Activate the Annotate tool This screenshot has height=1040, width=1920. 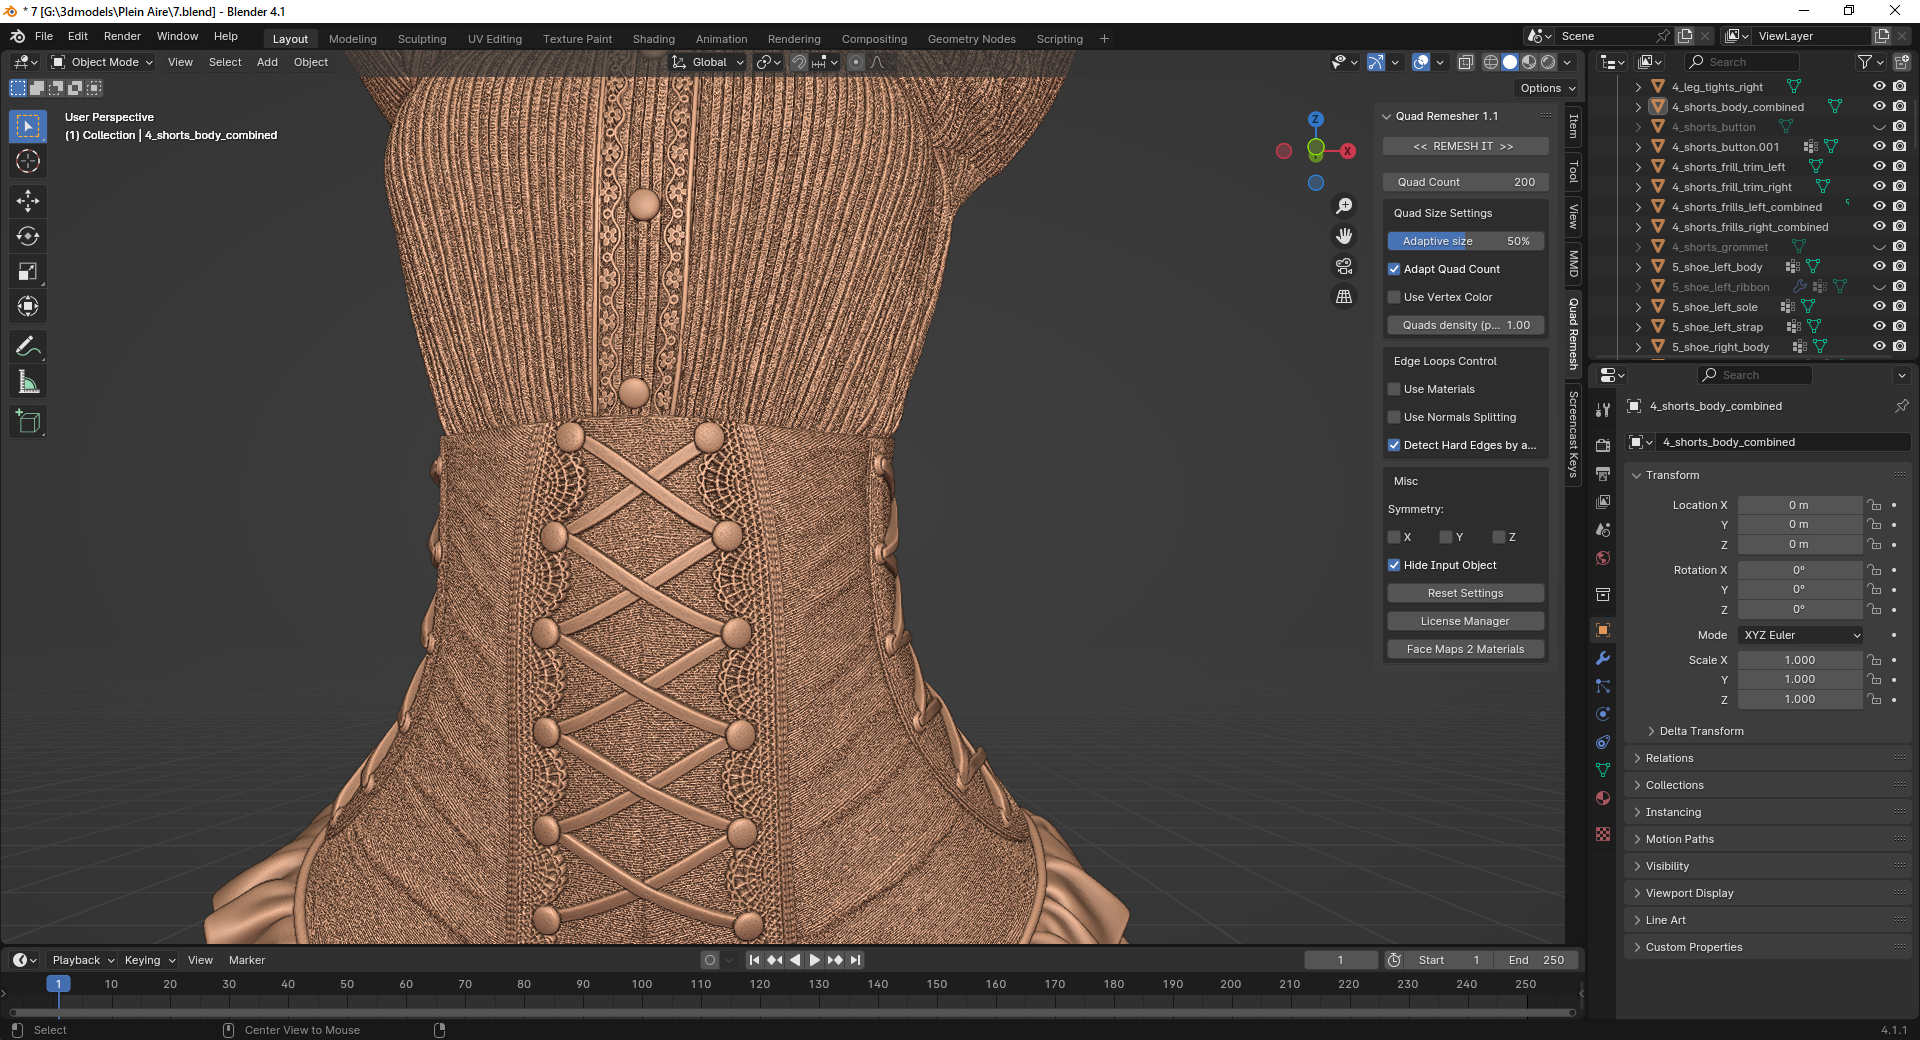tap(28, 347)
